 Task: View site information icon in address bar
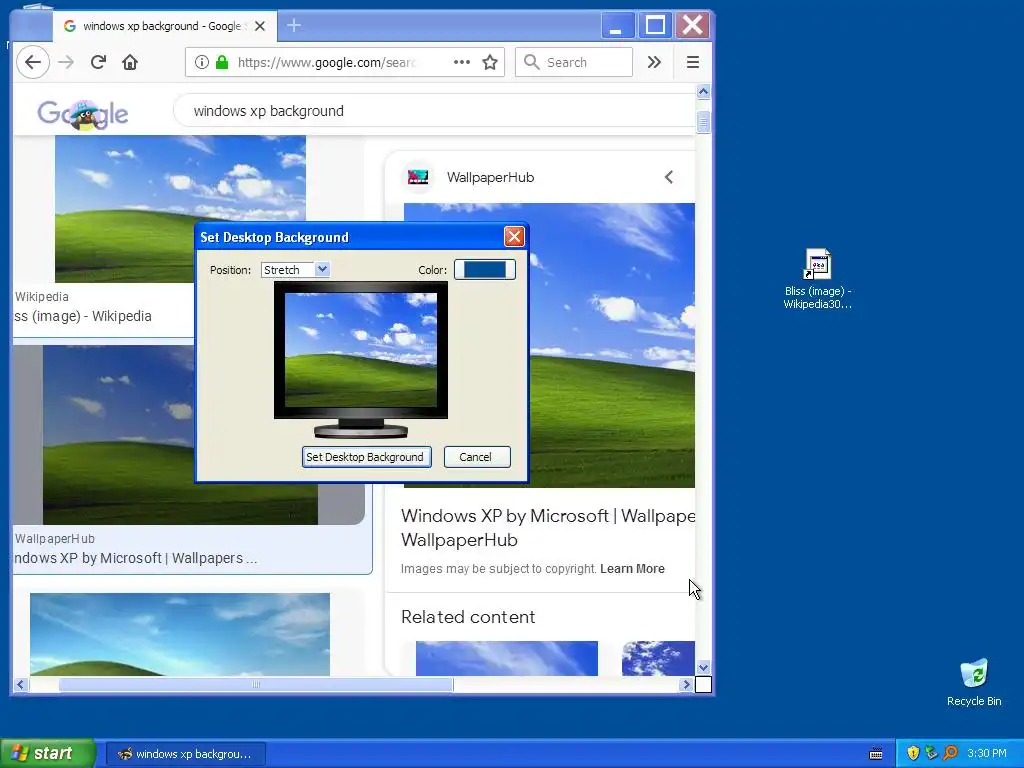(x=202, y=62)
